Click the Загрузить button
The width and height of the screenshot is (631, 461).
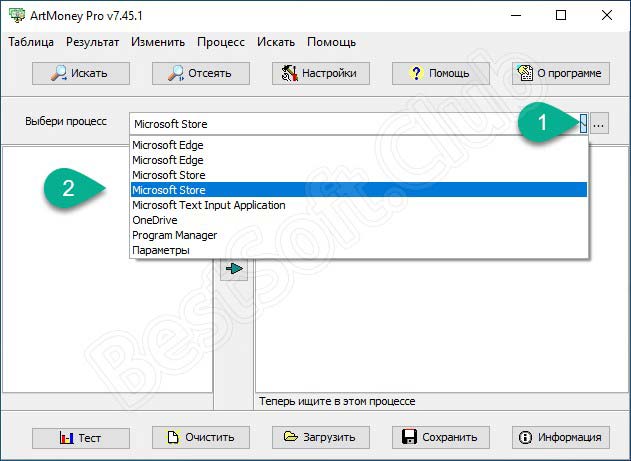(x=321, y=437)
